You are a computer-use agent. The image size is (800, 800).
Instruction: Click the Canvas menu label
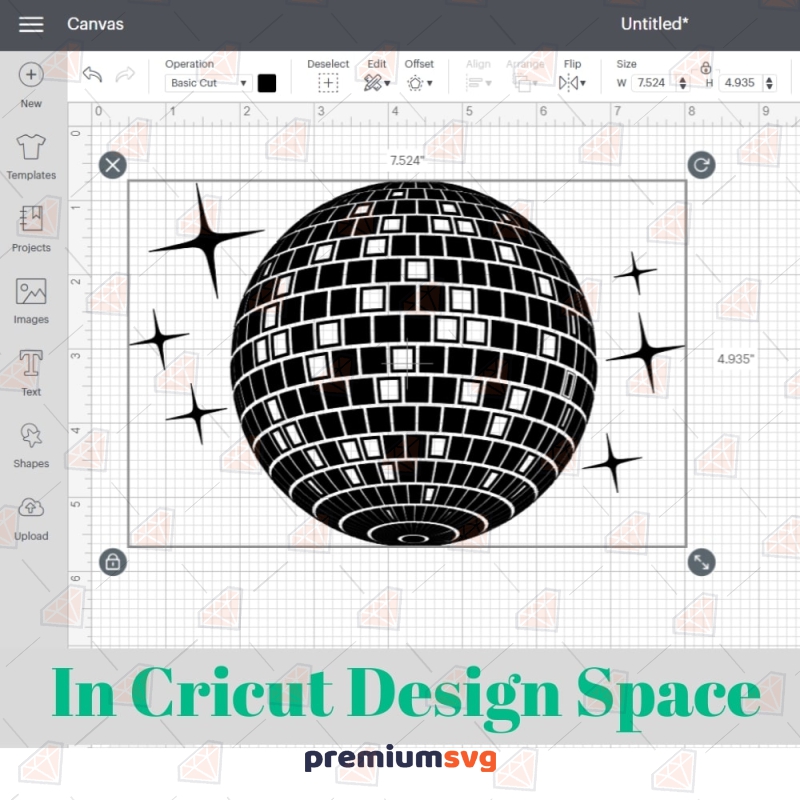tap(95, 24)
